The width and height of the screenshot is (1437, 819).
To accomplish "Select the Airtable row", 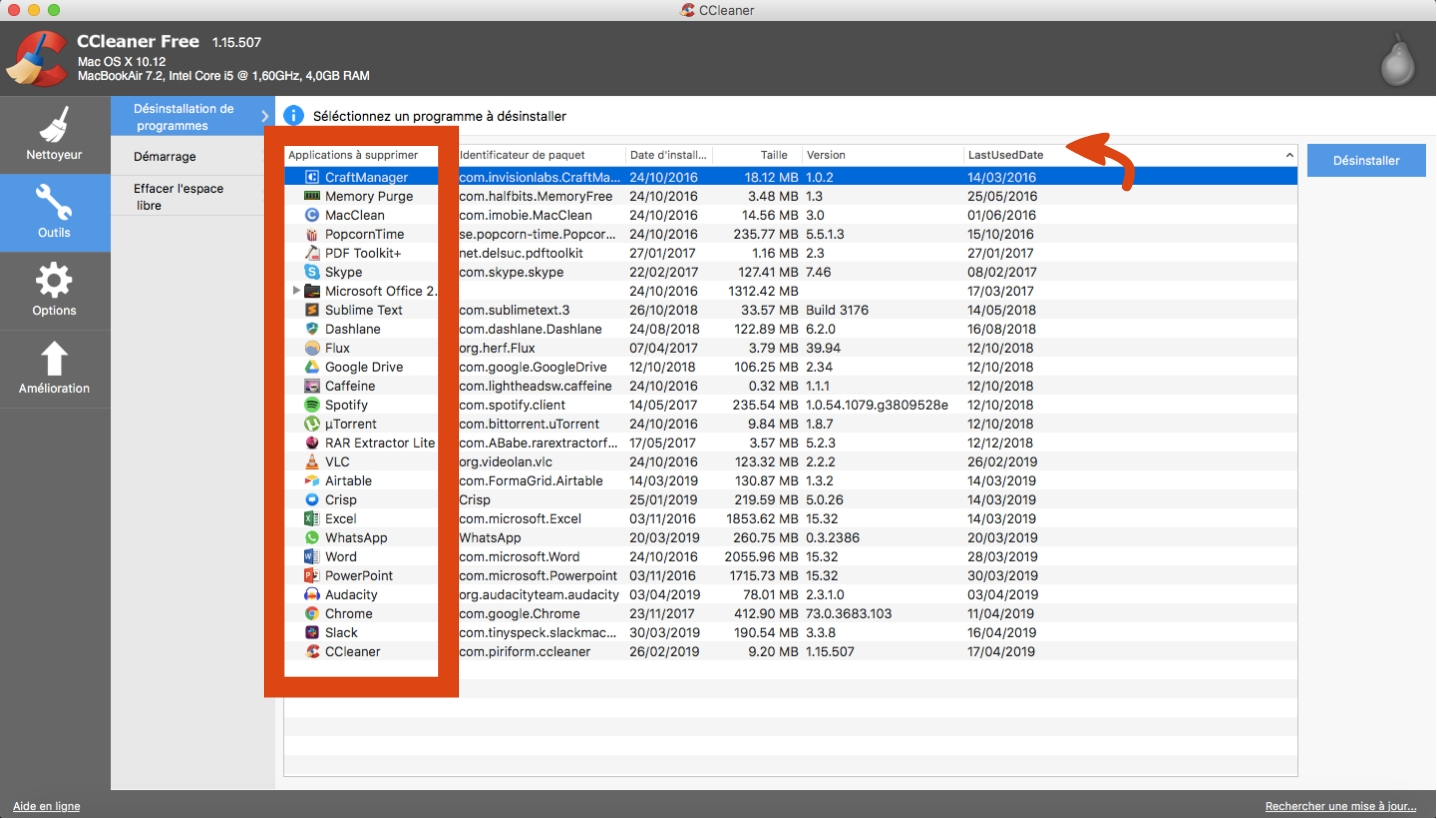I will (791, 481).
